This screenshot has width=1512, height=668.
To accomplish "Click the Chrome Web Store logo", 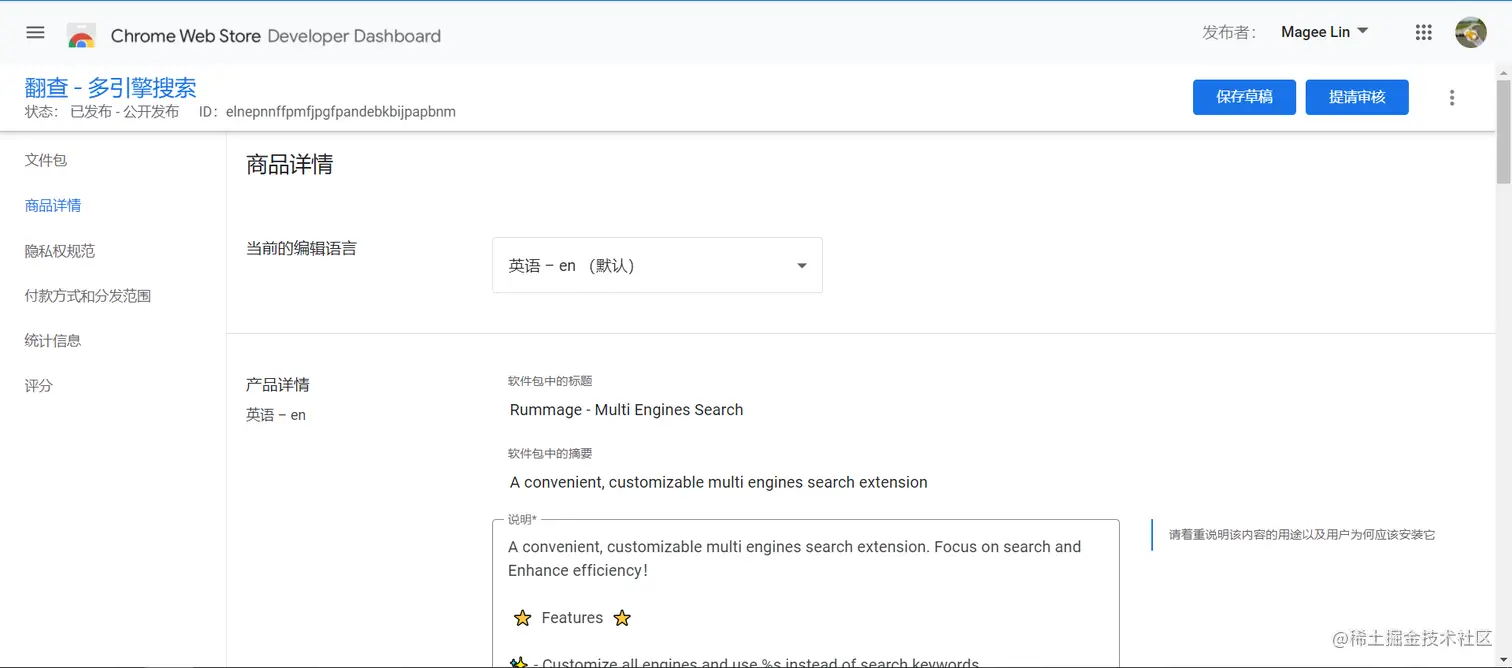I will coord(81,36).
